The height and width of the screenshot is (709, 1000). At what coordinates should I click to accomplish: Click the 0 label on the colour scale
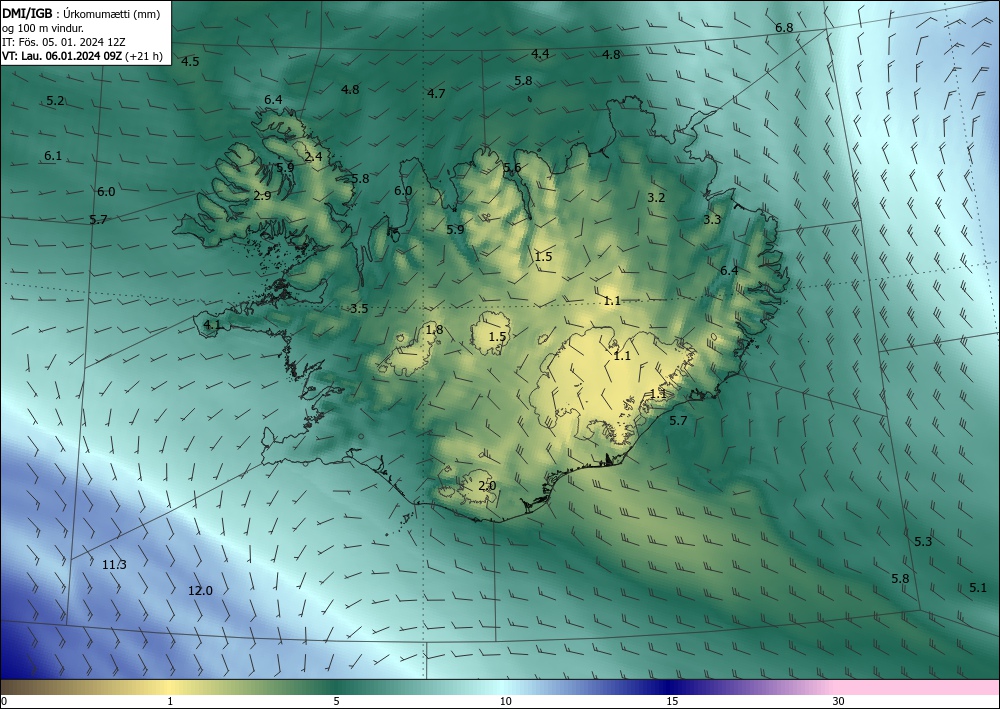click(4, 701)
